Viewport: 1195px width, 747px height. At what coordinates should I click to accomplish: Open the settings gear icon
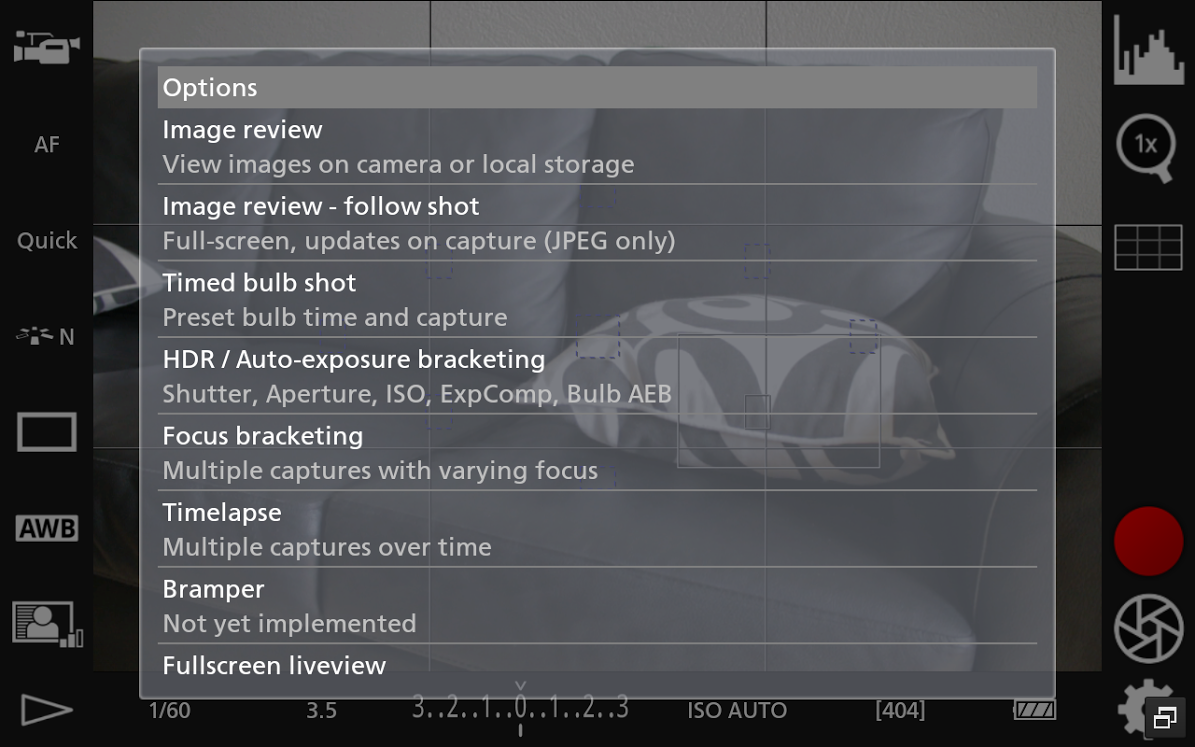pyautogui.click(x=1140, y=708)
